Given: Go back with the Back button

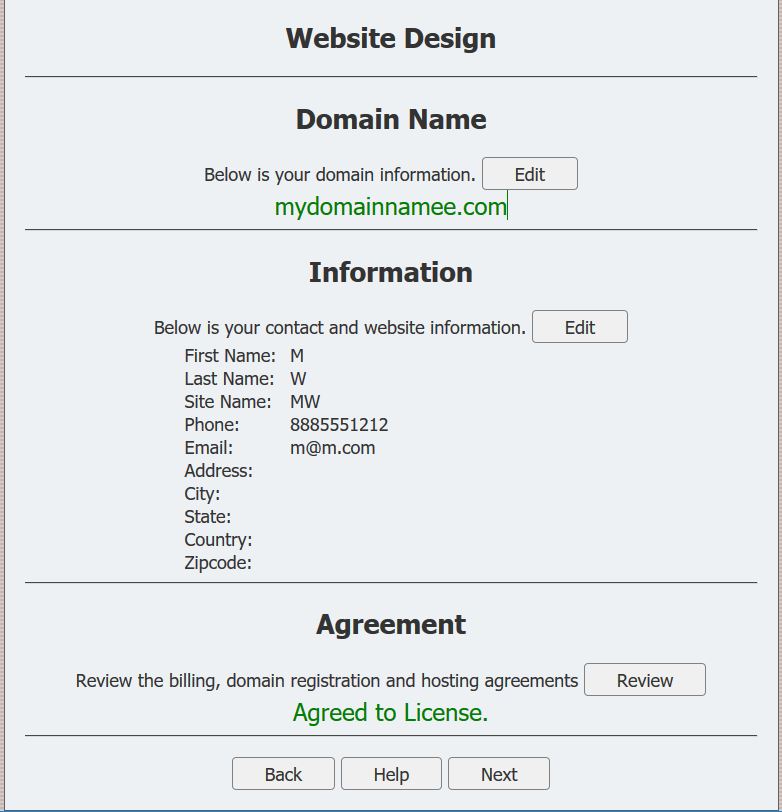Looking at the screenshot, I should coord(283,774).
